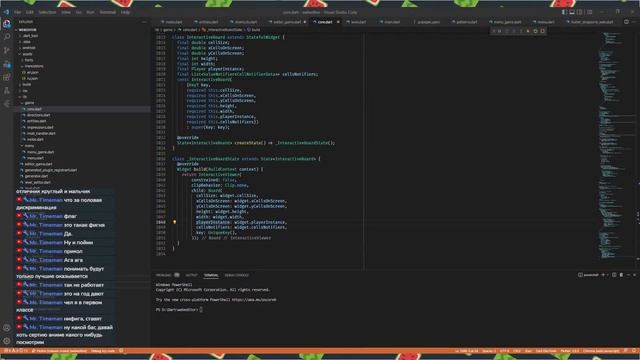Click the debug toolbar Pause button
This screenshot has width=640, height=360.
[500, 31]
